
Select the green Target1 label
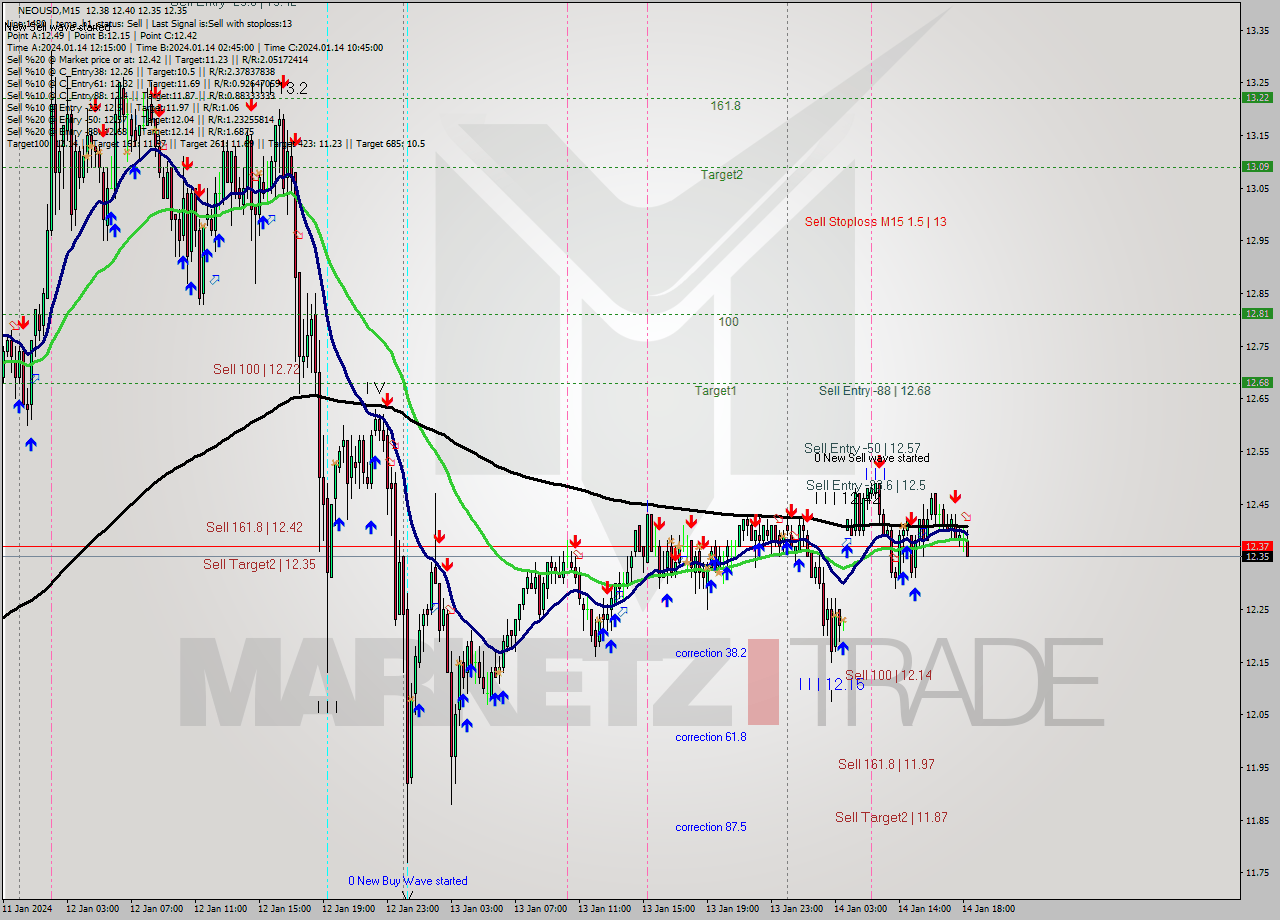coord(716,391)
